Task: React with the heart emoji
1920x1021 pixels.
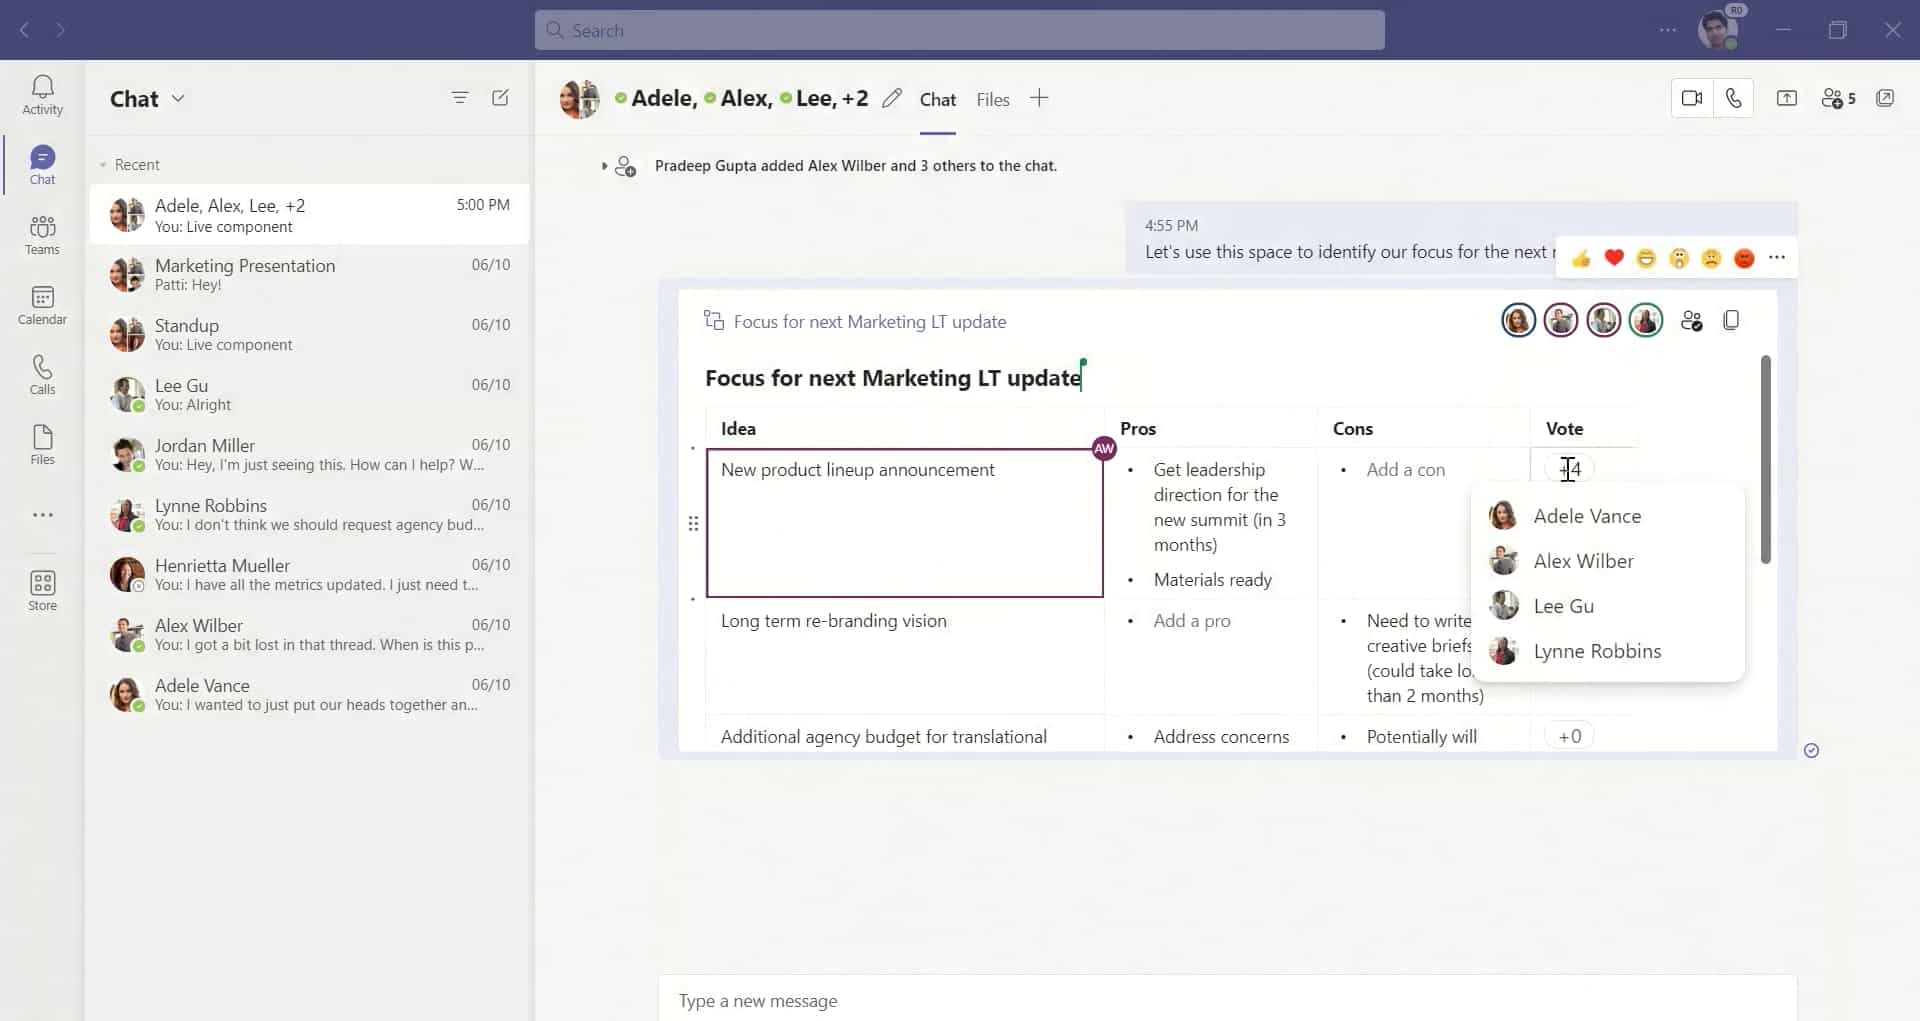Action: coord(1614,259)
